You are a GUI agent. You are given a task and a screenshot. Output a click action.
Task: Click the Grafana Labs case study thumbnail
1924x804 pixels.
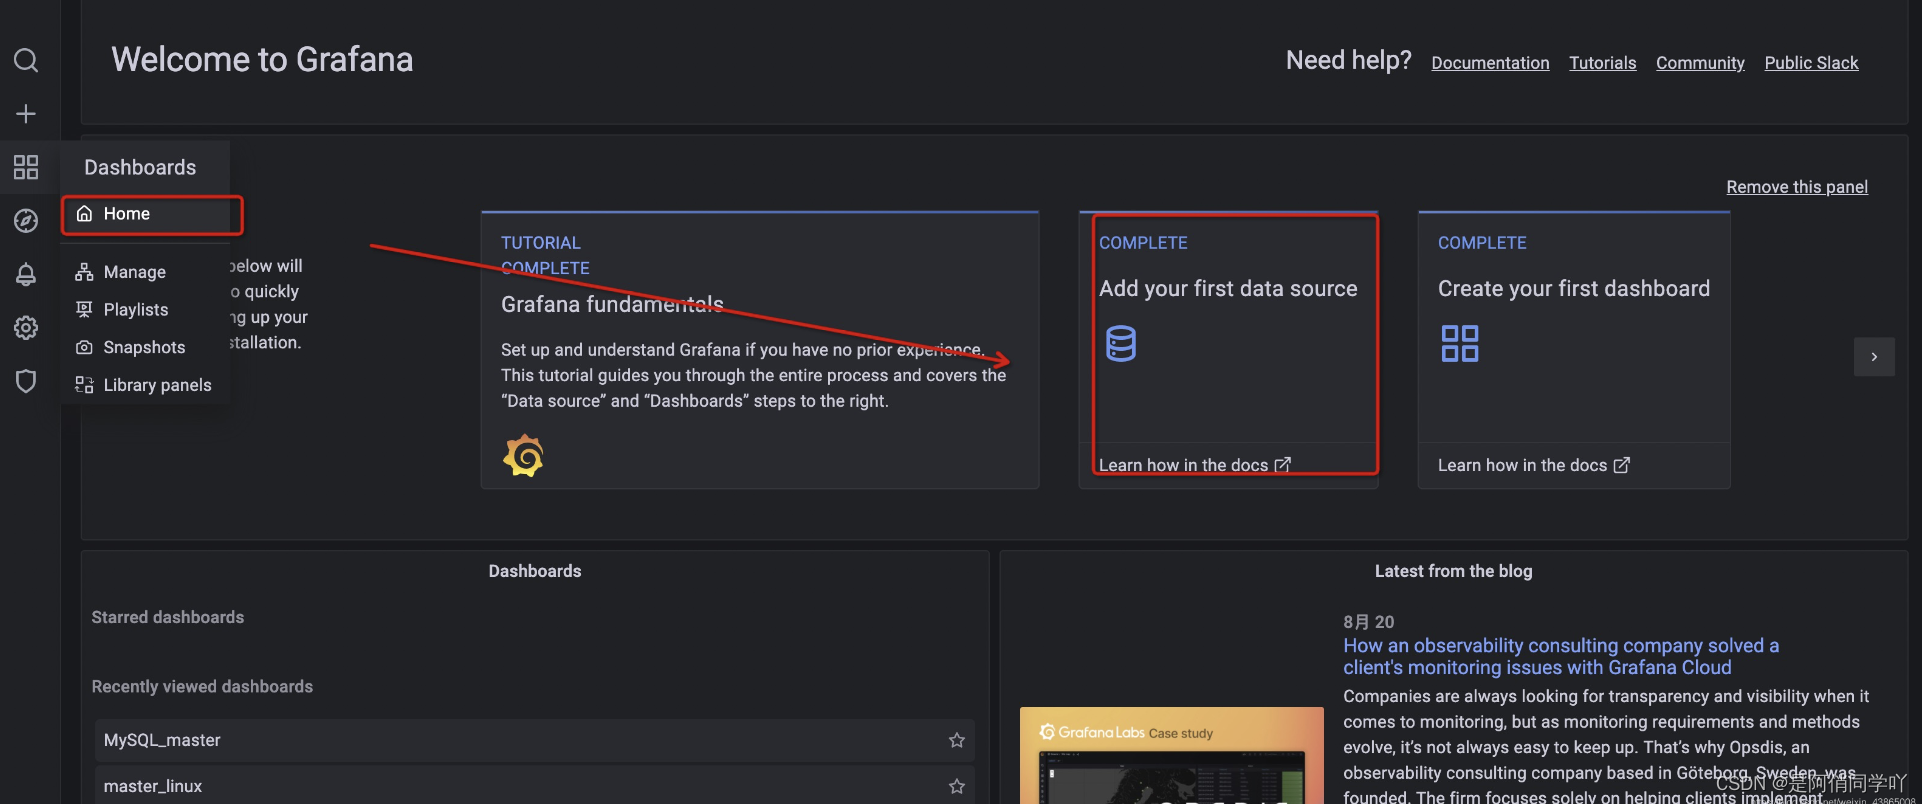(x=1172, y=756)
